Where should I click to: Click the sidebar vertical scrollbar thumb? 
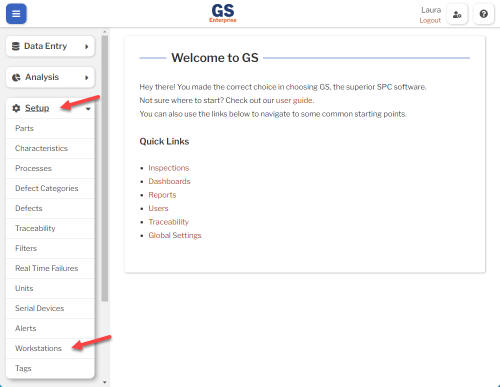(x=105, y=168)
